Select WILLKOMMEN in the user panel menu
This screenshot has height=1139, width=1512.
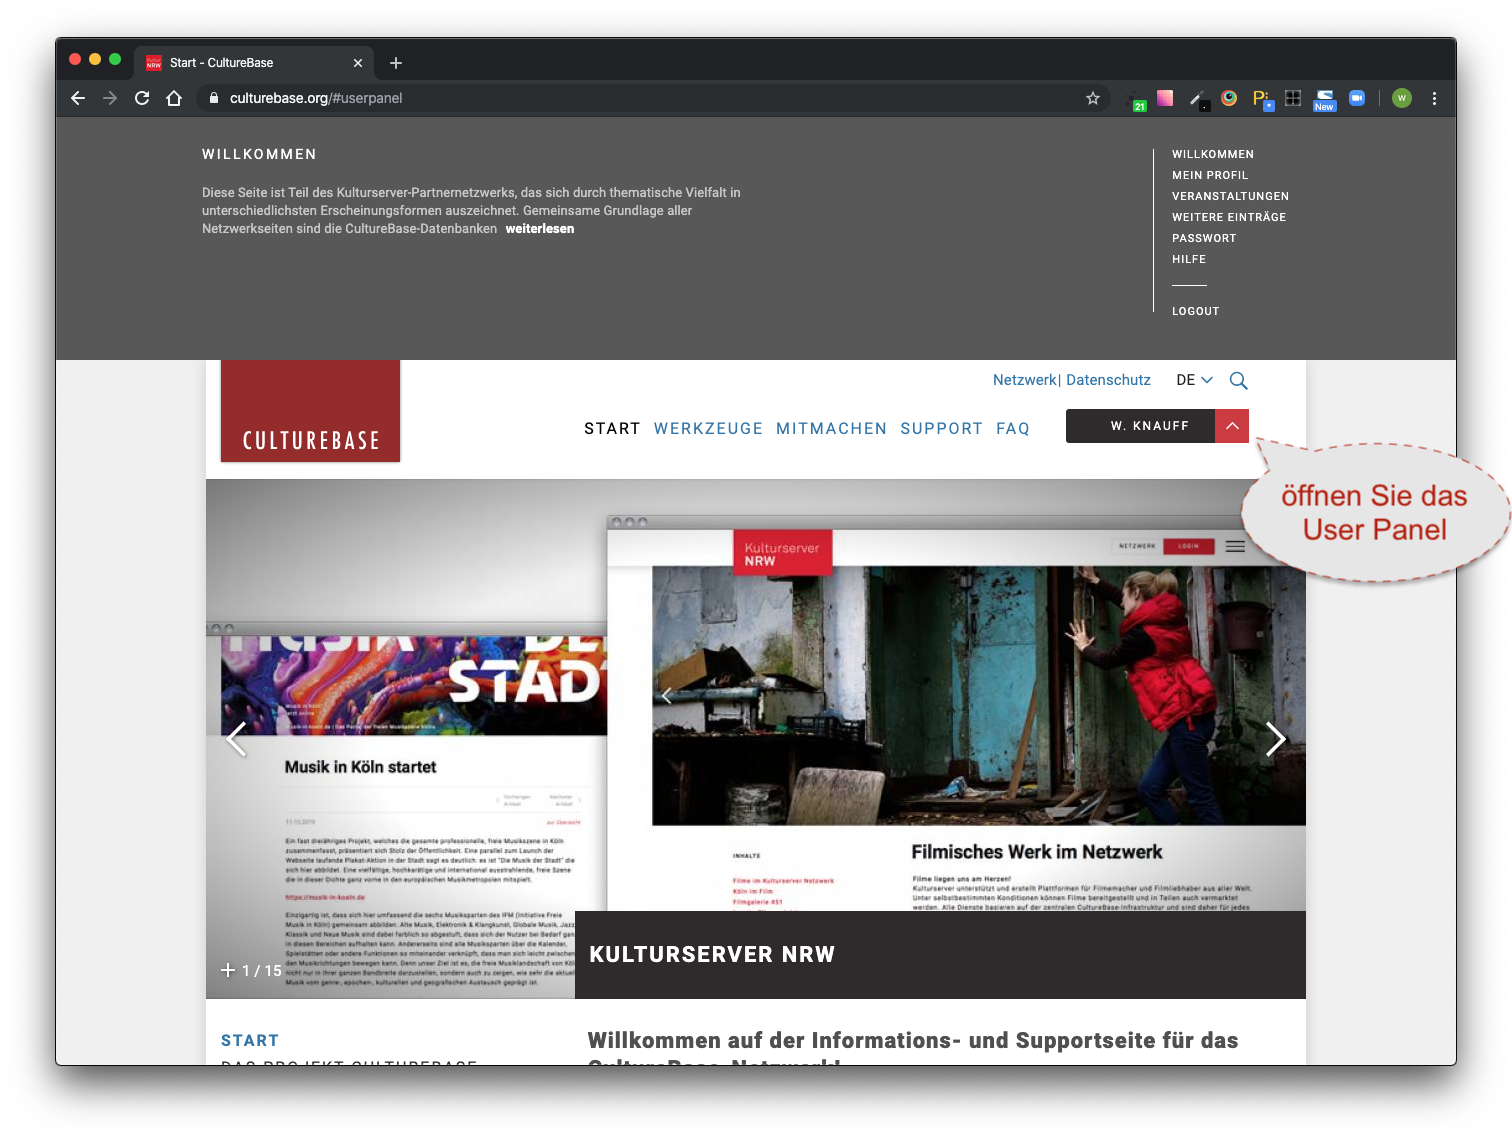tap(1213, 154)
